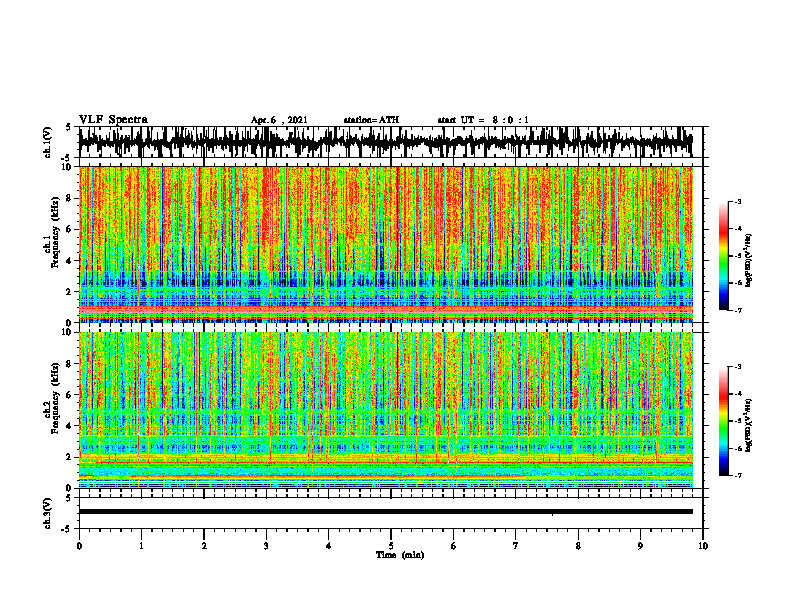Click the time axis tick label 5
The image size is (792, 612).
pyautogui.click(x=391, y=546)
